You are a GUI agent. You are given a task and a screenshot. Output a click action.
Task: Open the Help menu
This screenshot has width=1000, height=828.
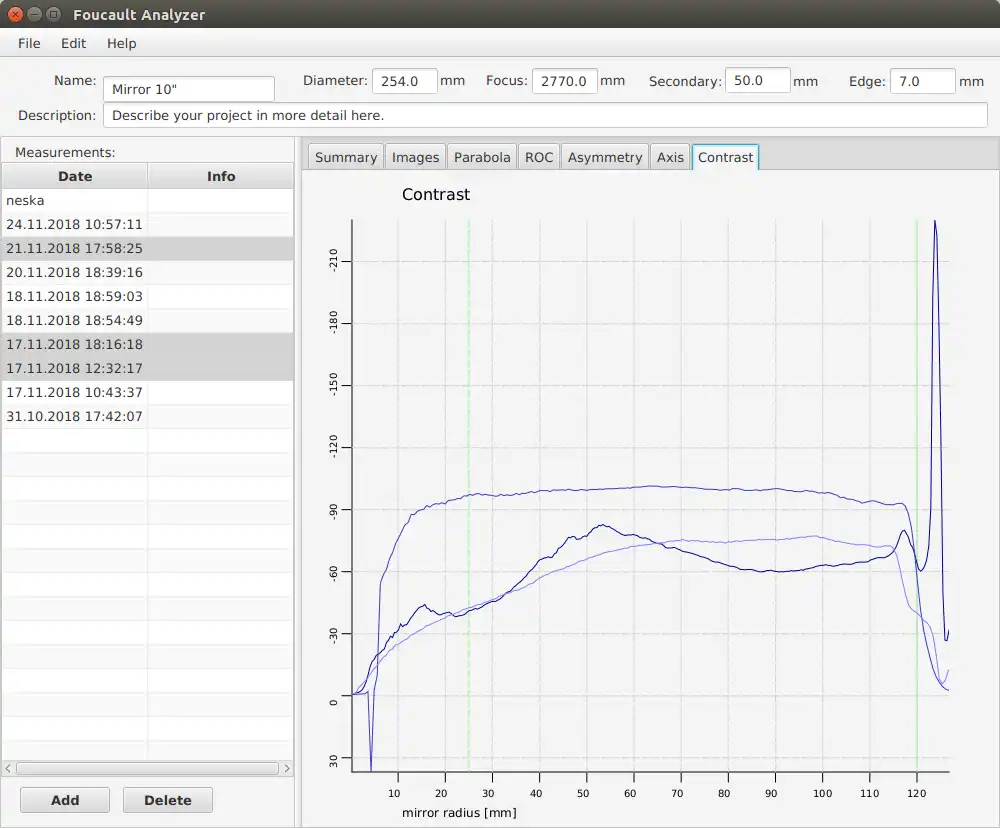click(121, 43)
